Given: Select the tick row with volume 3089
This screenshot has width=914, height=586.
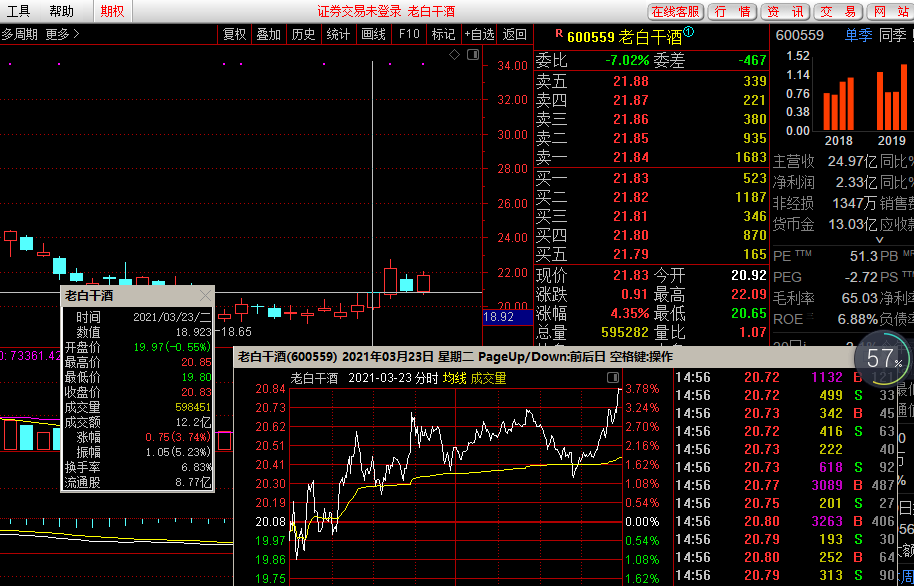Looking at the screenshot, I should 785,485.
